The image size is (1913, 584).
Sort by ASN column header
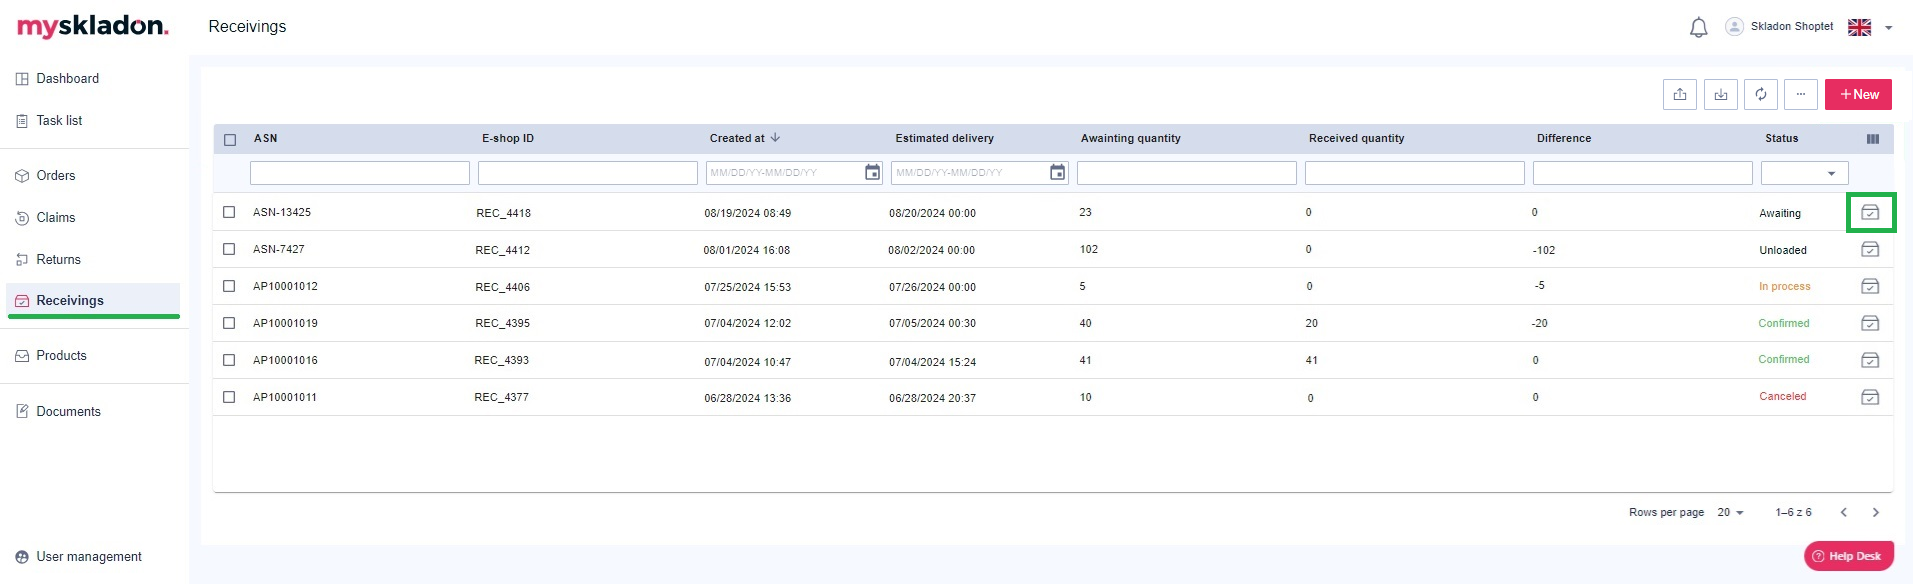(265, 139)
